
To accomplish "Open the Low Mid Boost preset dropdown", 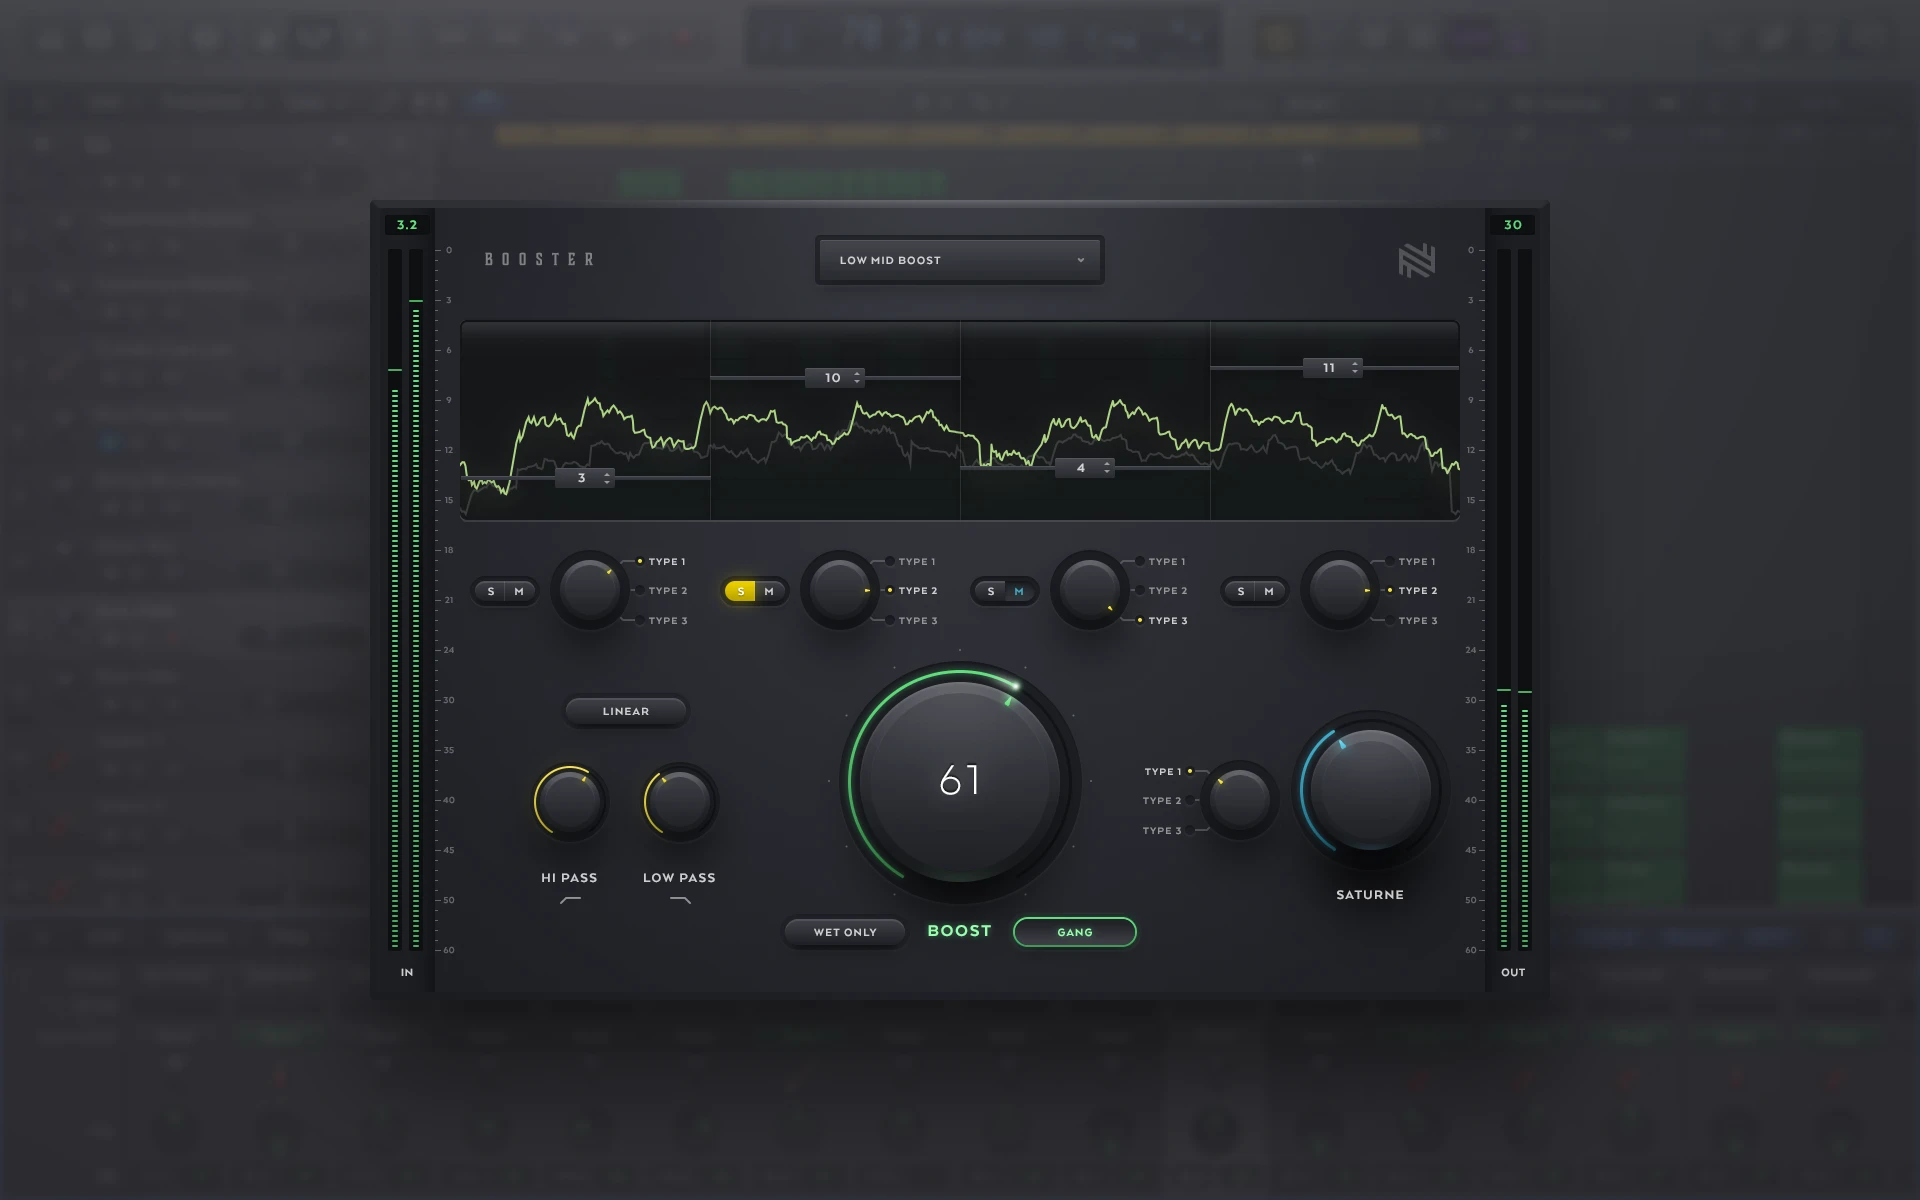I will [959, 260].
